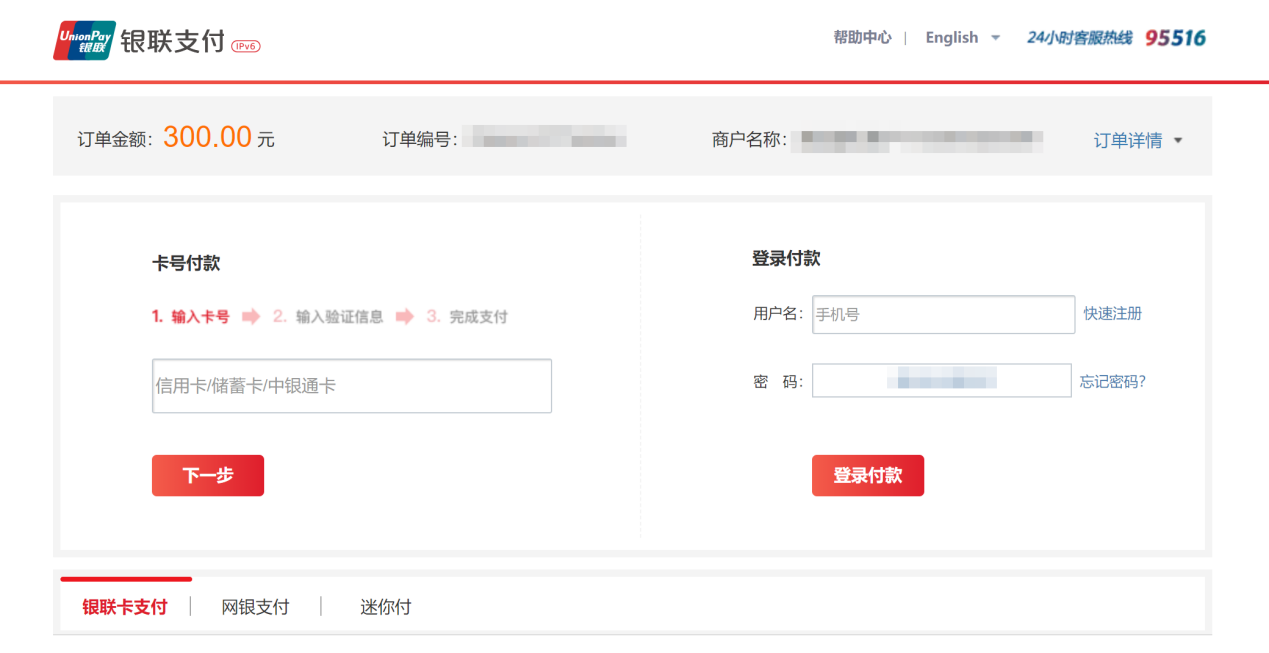Select the 银联卡支付 tab
The height and width of the screenshot is (653, 1269).
coord(125,607)
